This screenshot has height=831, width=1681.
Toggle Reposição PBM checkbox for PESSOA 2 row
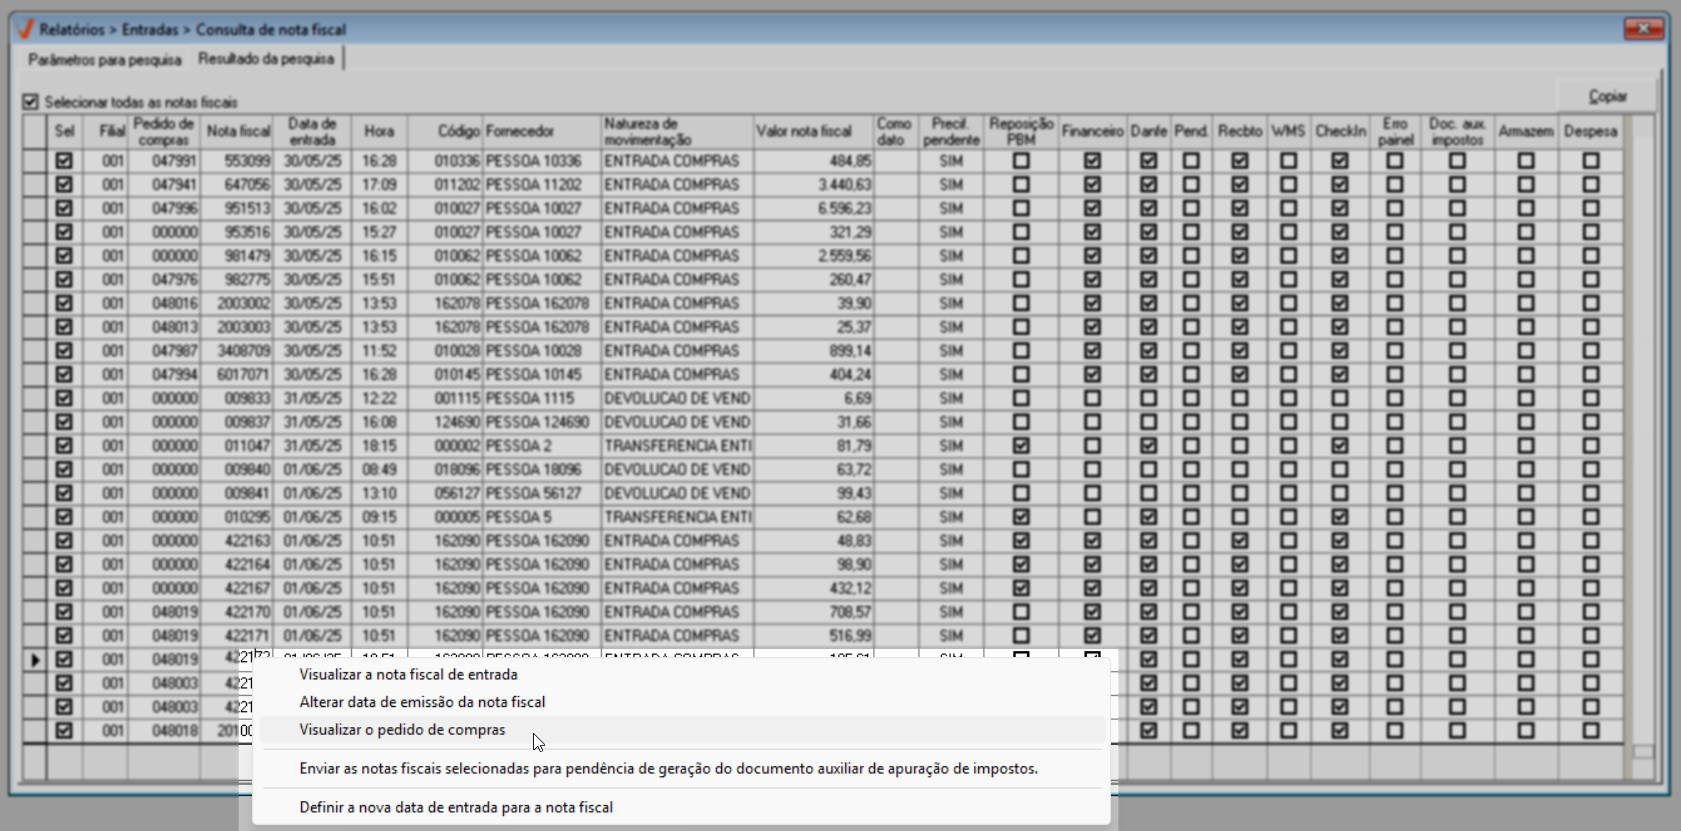click(1020, 446)
